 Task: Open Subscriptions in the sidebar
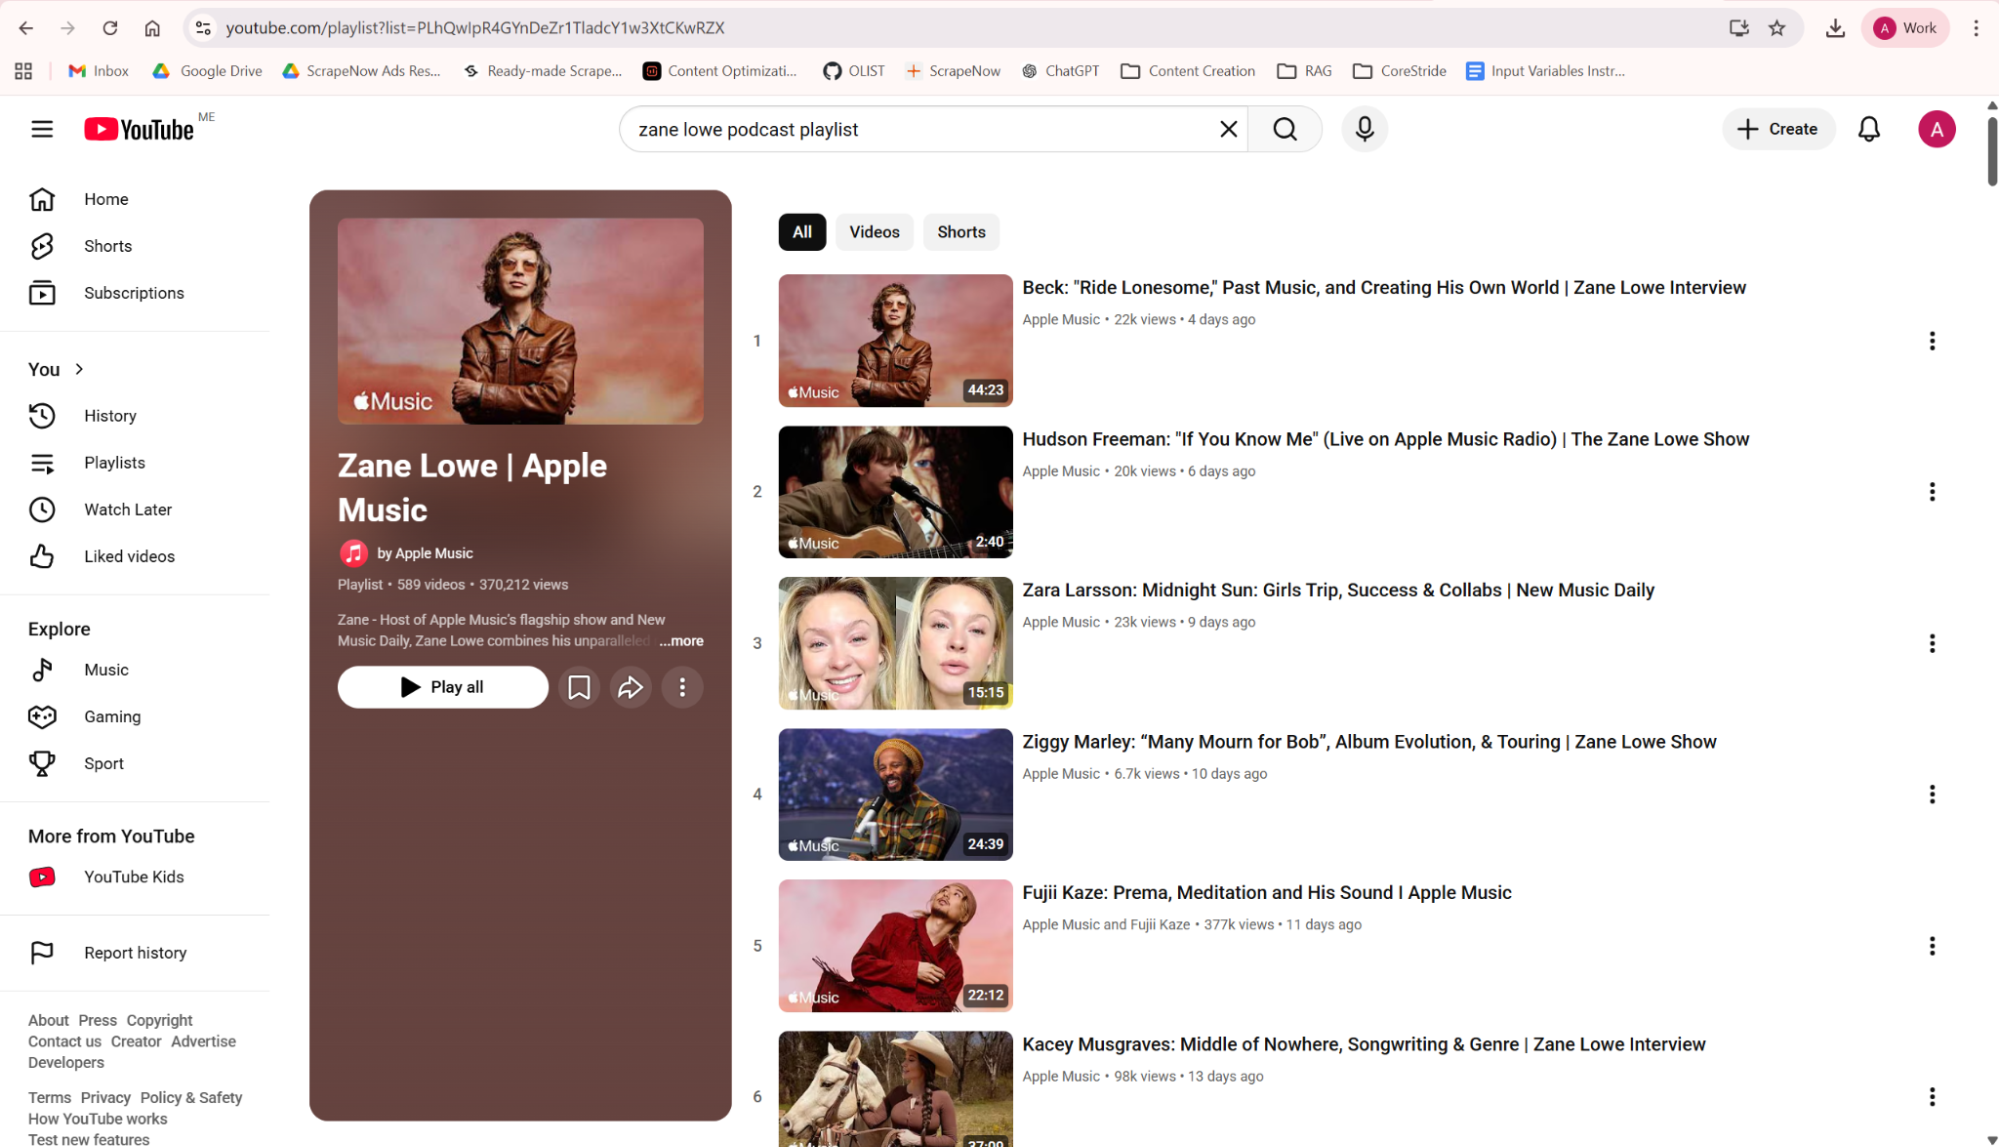[135, 293]
